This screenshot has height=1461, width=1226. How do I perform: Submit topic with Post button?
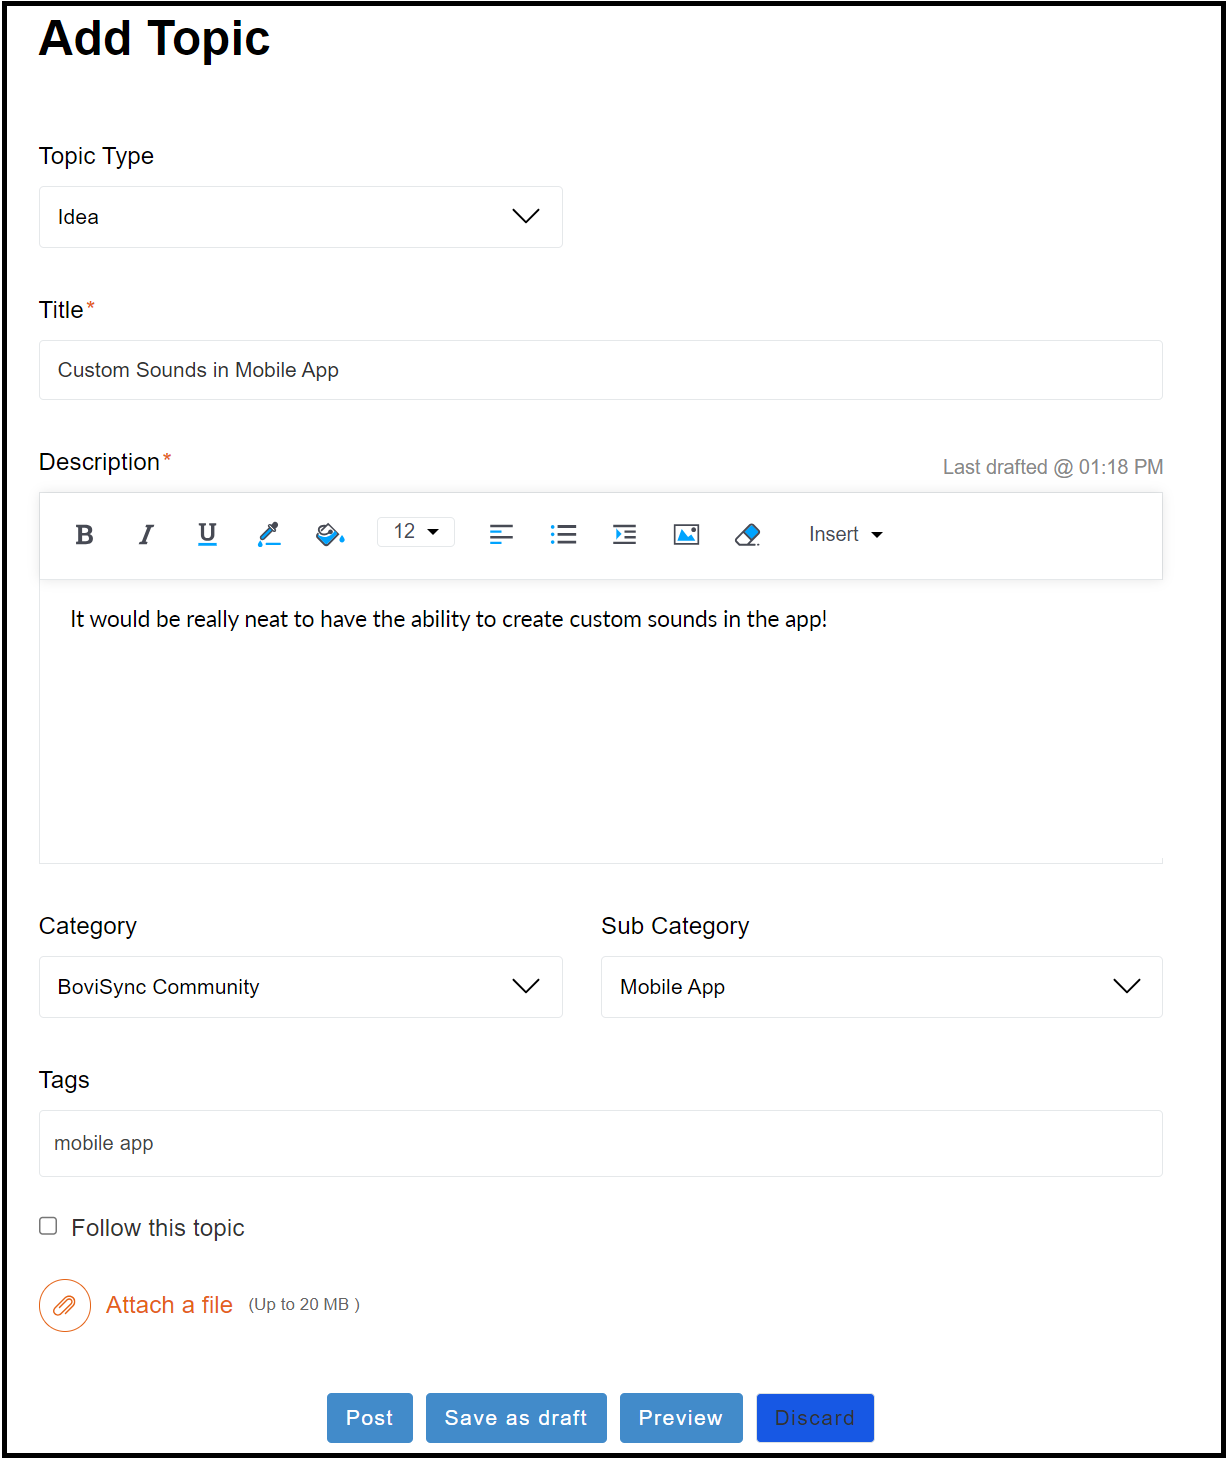(x=370, y=1418)
